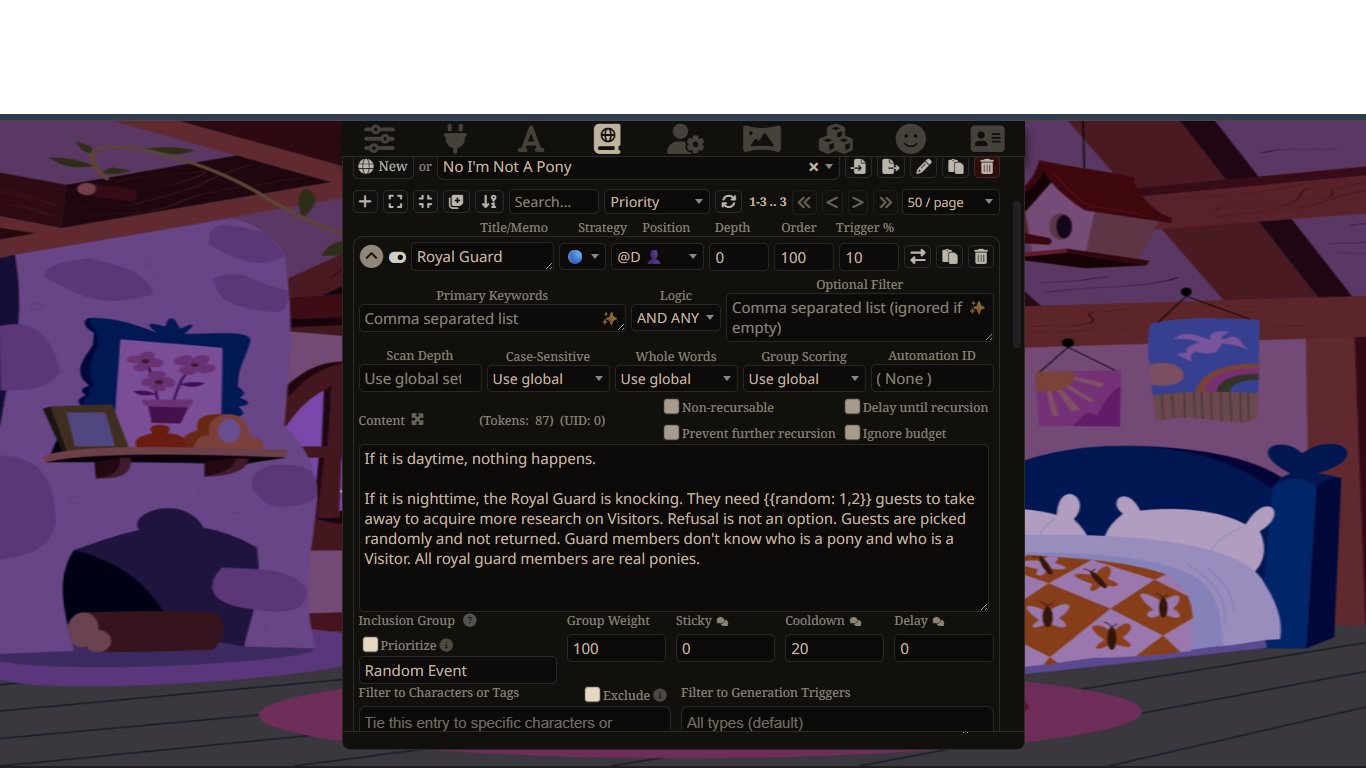Duplicate the lorebook file
The width and height of the screenshot is (1366, 768).
click(x=955, y=167)
